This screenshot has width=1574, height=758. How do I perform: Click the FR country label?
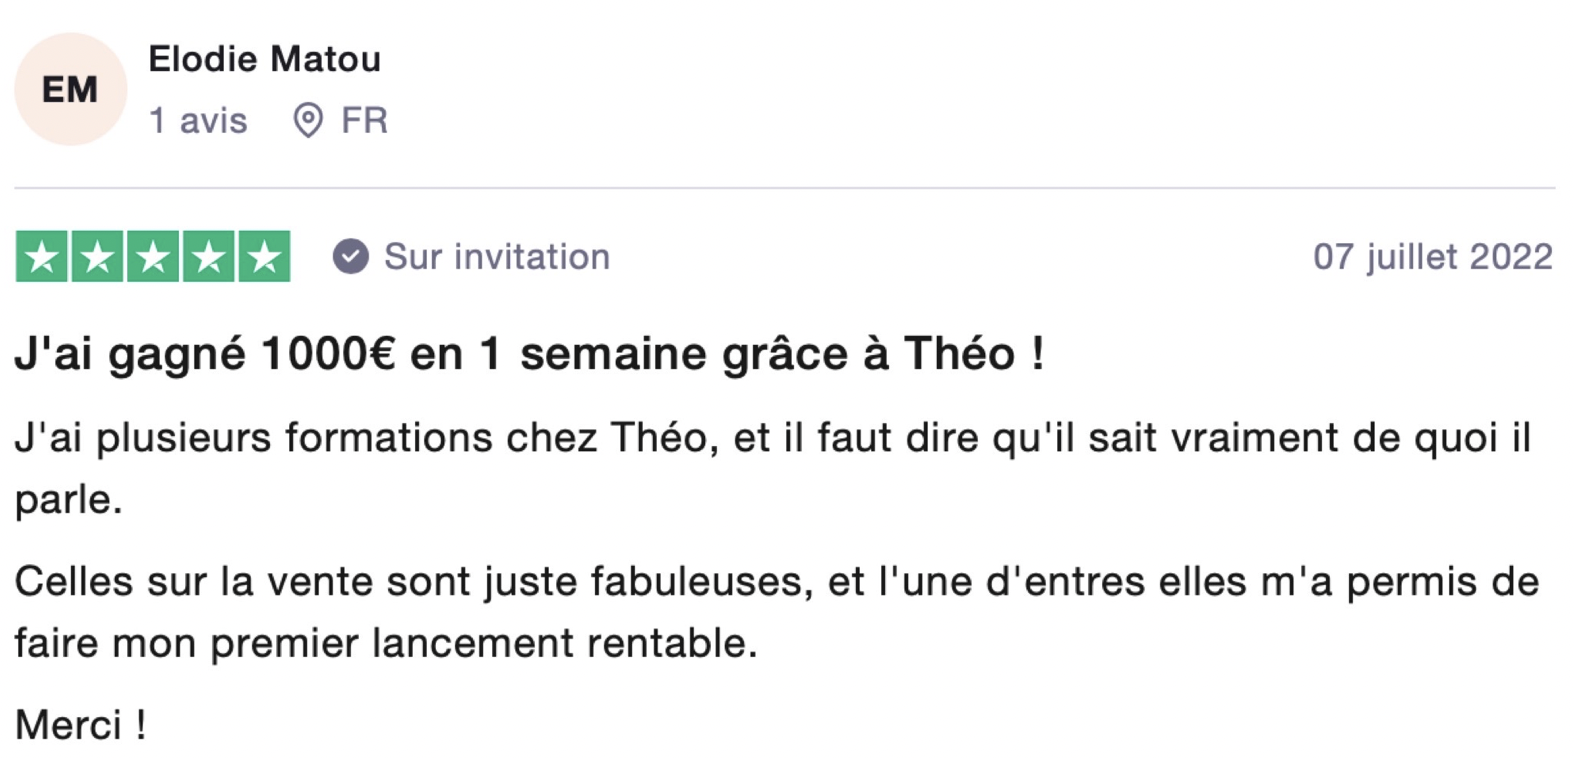point(364,120)
